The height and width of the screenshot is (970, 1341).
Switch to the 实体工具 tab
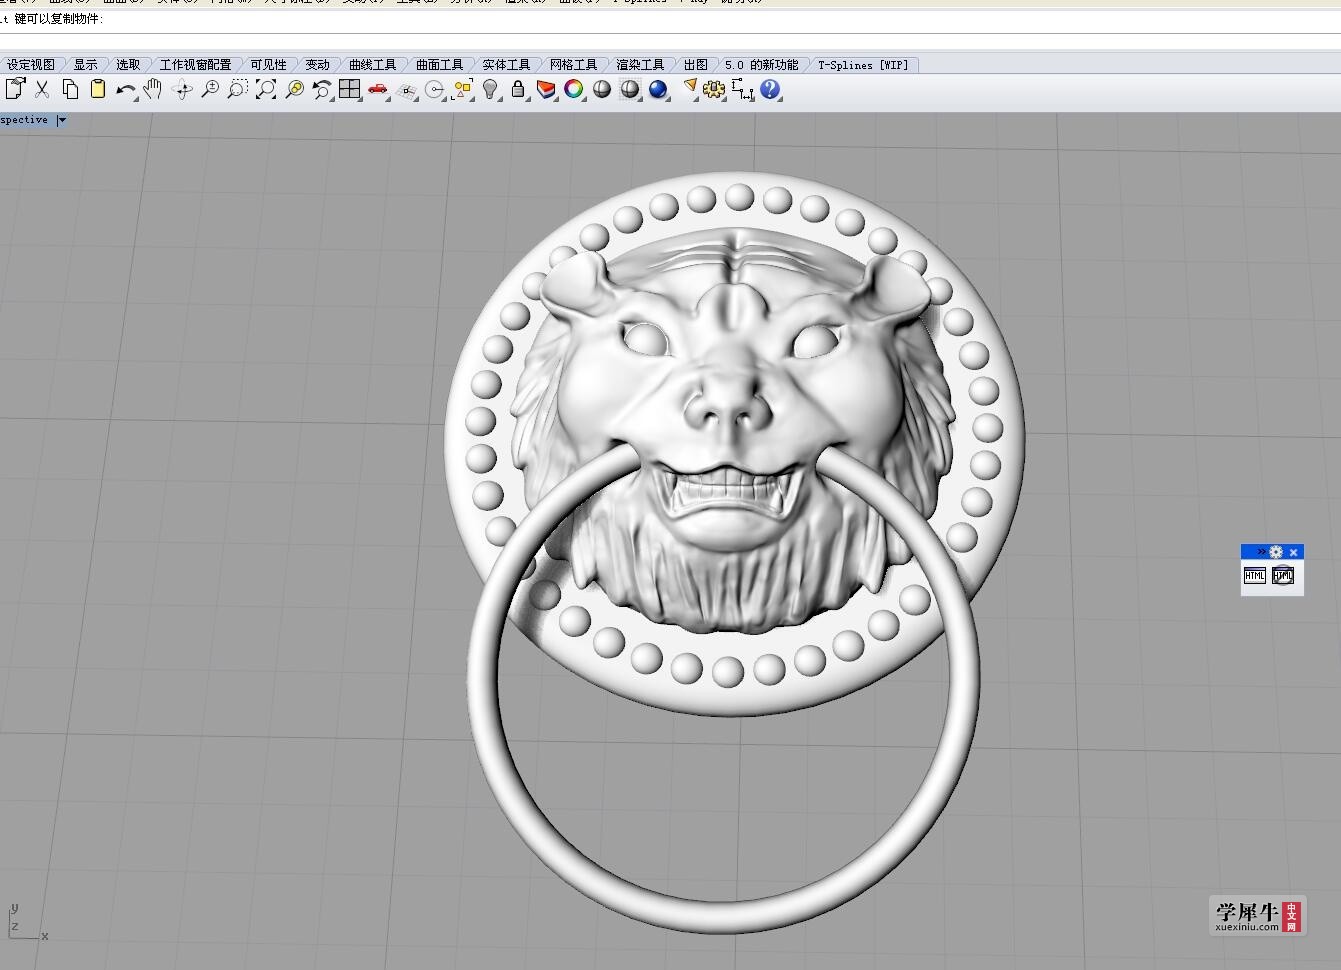pos(507,65)
